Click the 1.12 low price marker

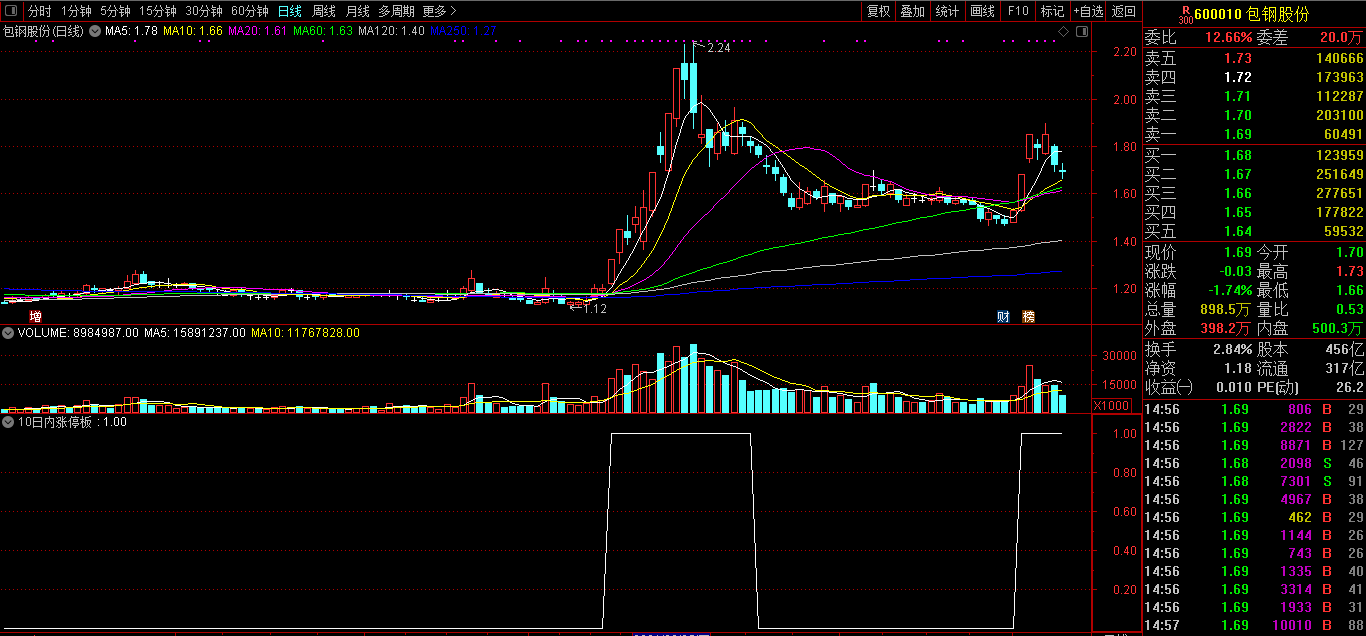[x=596, y=309]
